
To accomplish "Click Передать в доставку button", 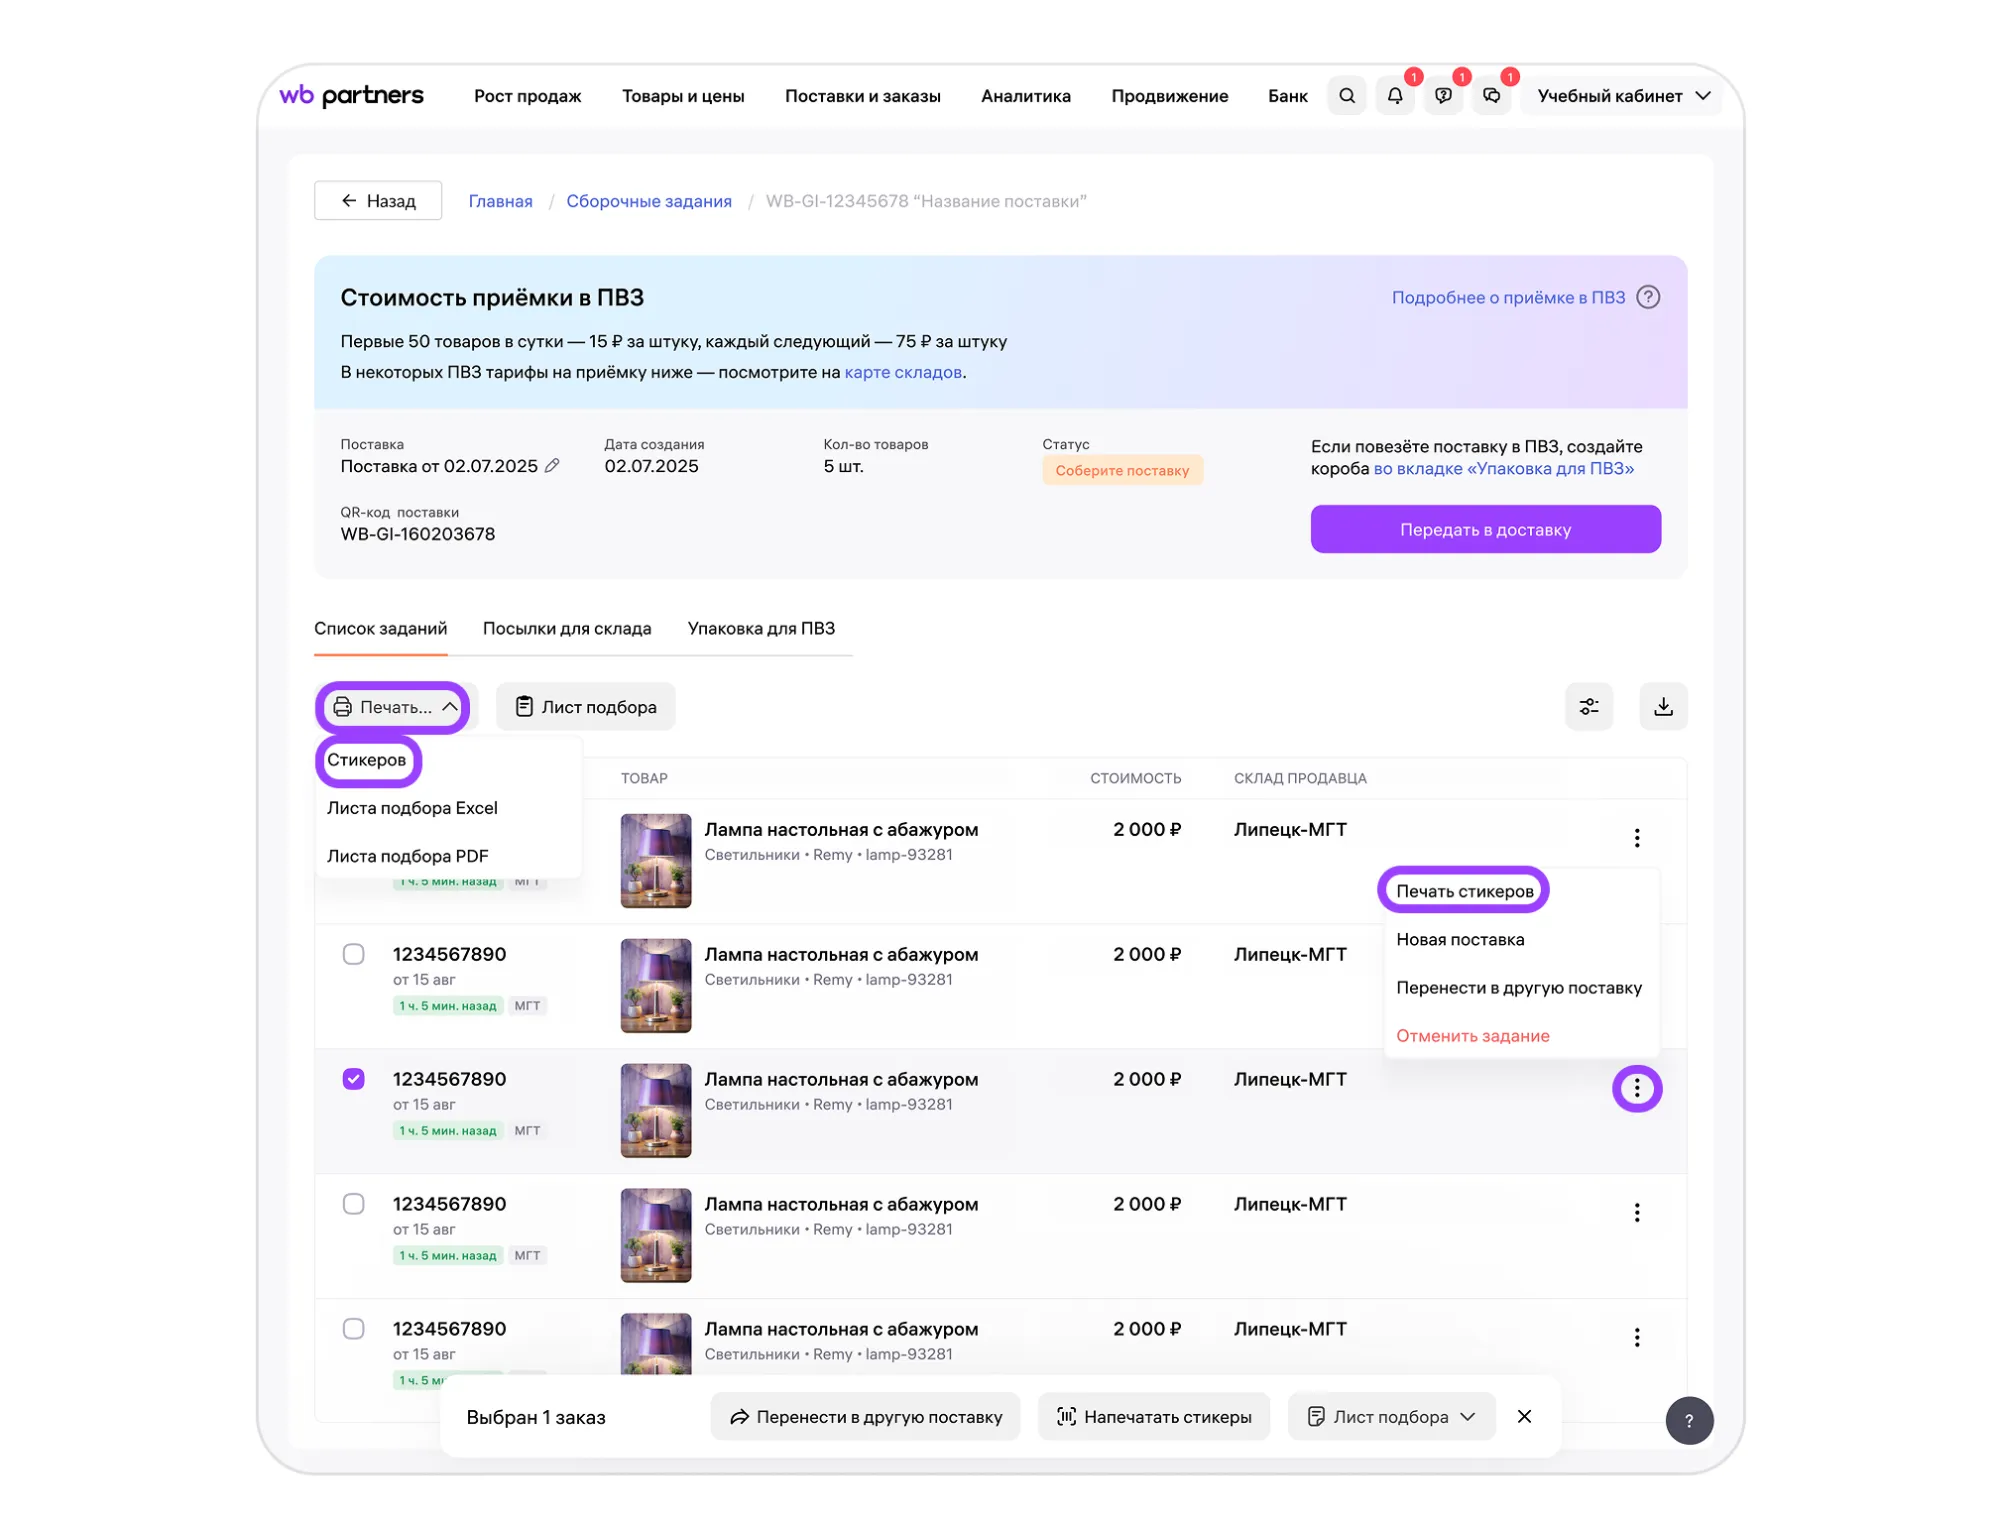I will 1484,529.
